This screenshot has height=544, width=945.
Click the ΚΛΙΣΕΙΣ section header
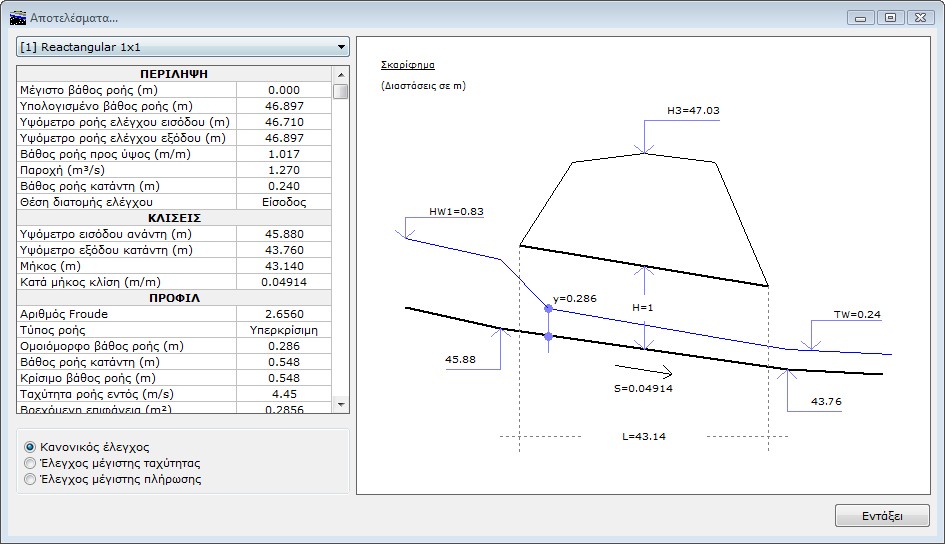(175, 218)
